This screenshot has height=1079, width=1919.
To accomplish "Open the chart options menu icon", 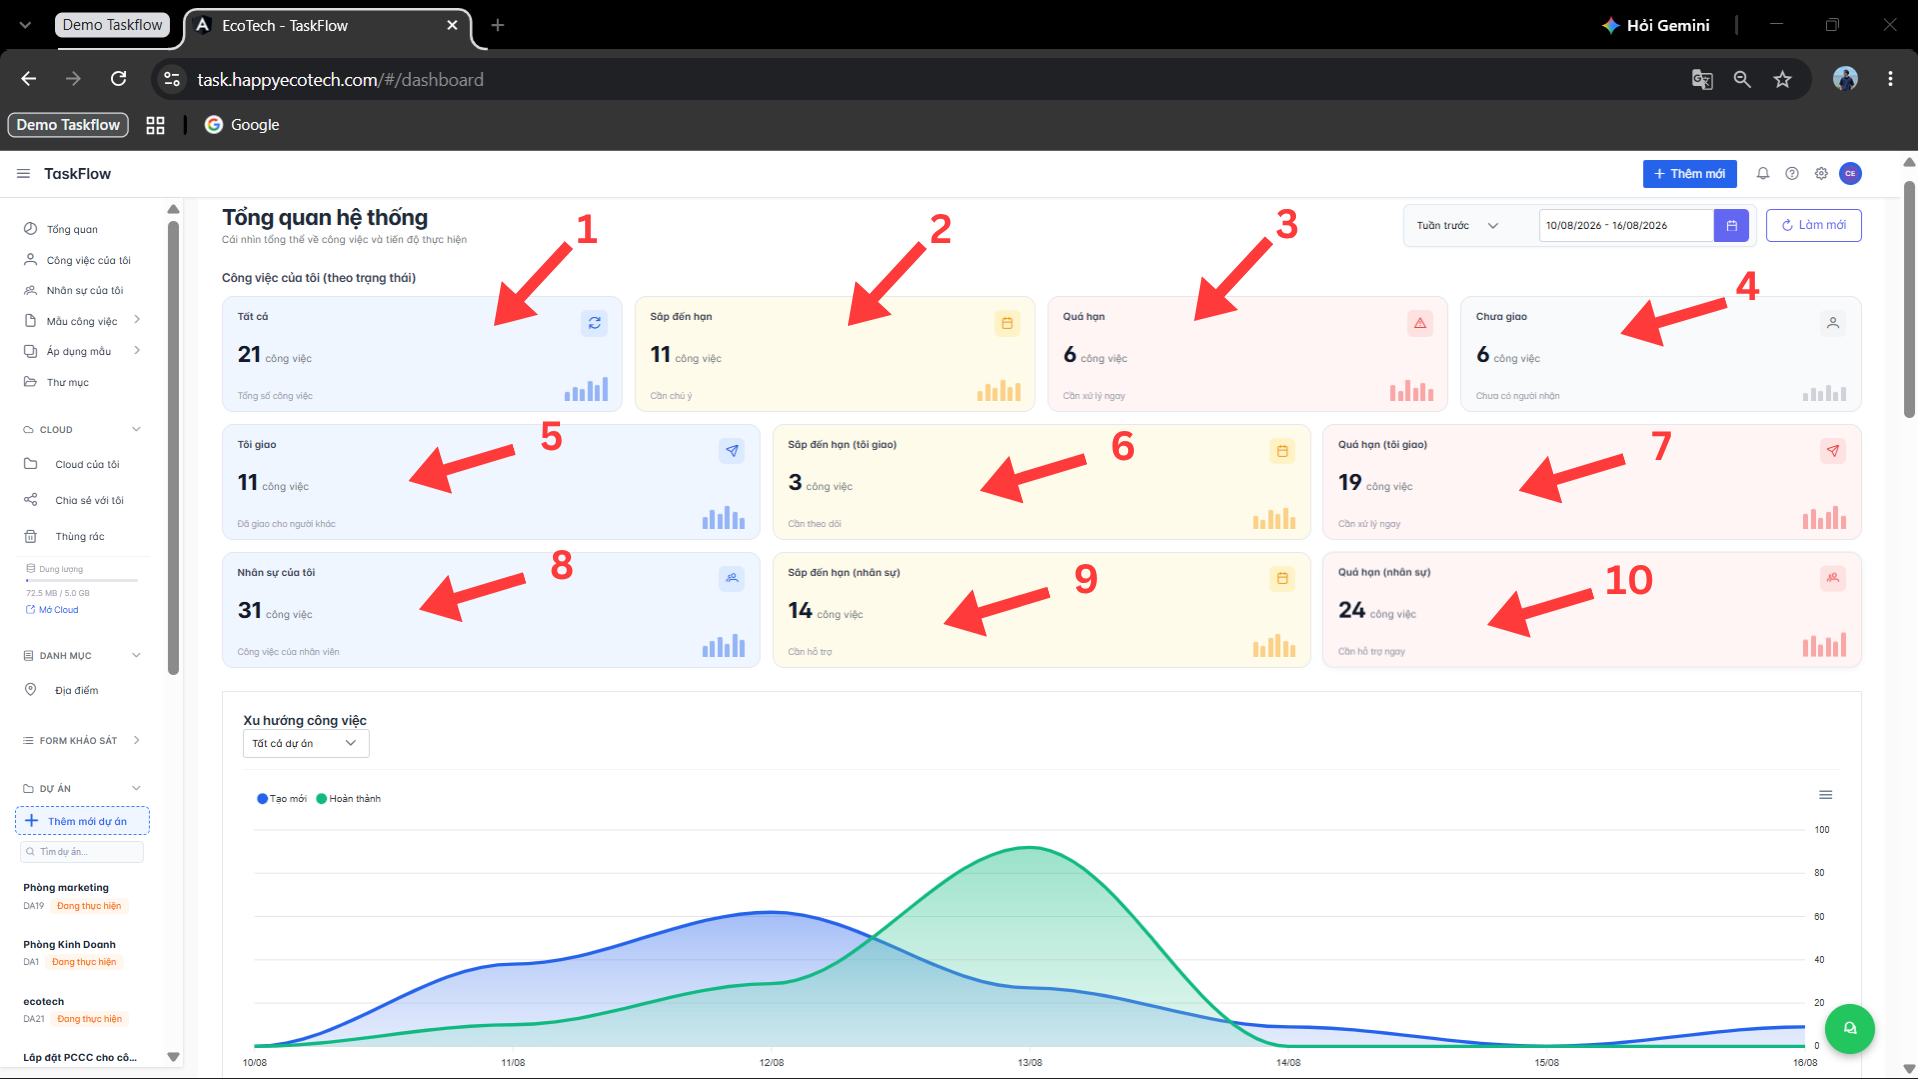I will (1826, 795).
